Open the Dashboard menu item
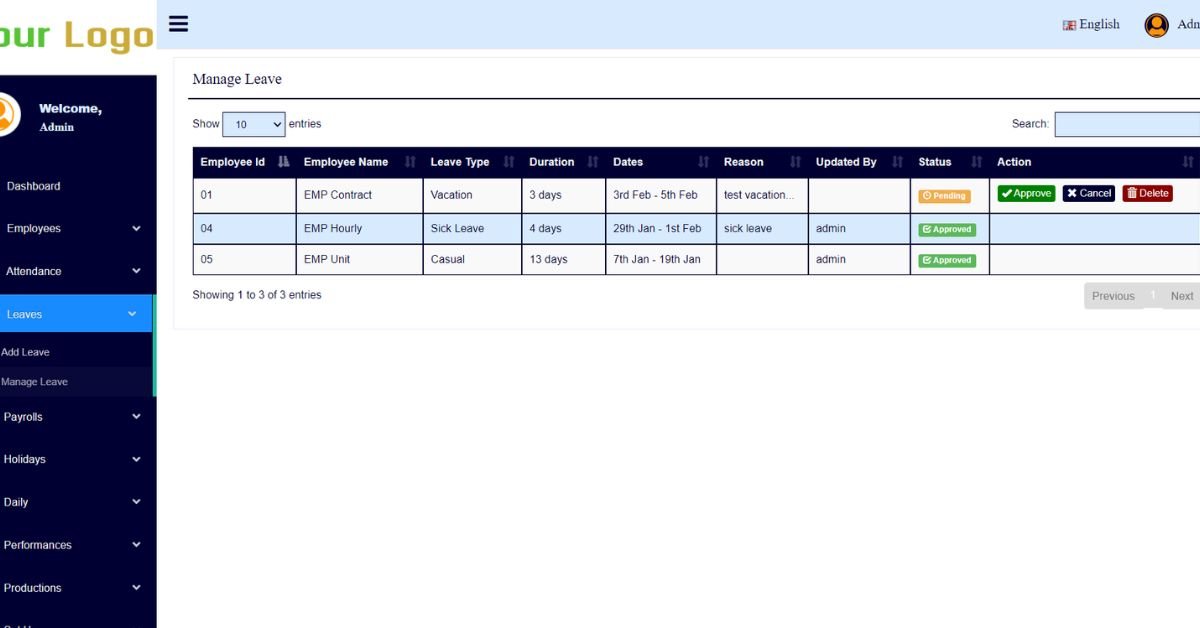 coord(33,186)
